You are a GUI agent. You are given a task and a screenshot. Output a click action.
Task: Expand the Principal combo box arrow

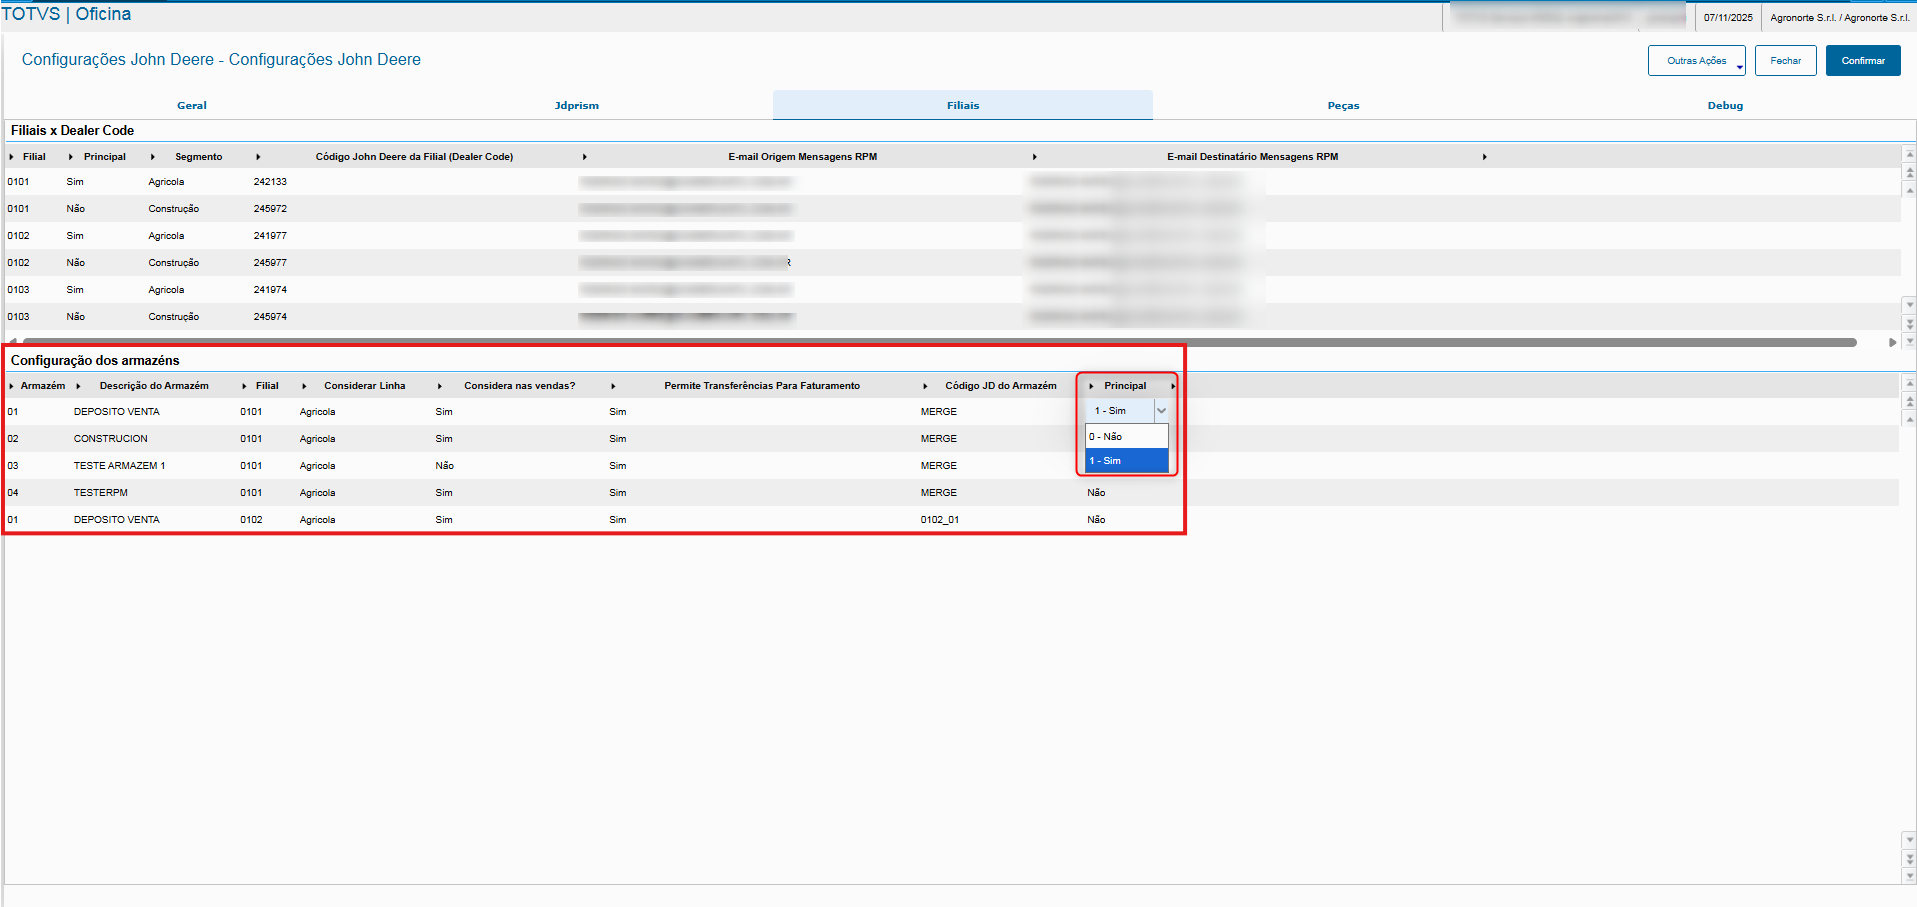point(1161,411)
